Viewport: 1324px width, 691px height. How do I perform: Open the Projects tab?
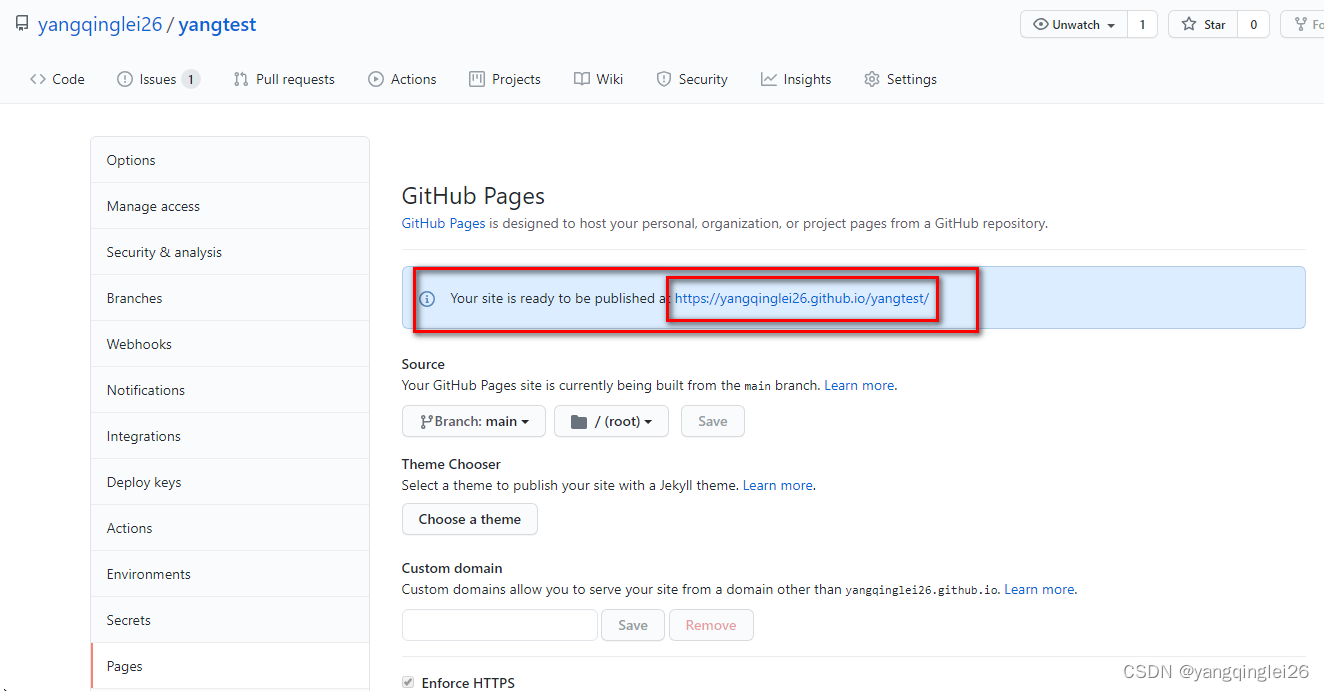[x=505, y=79]
